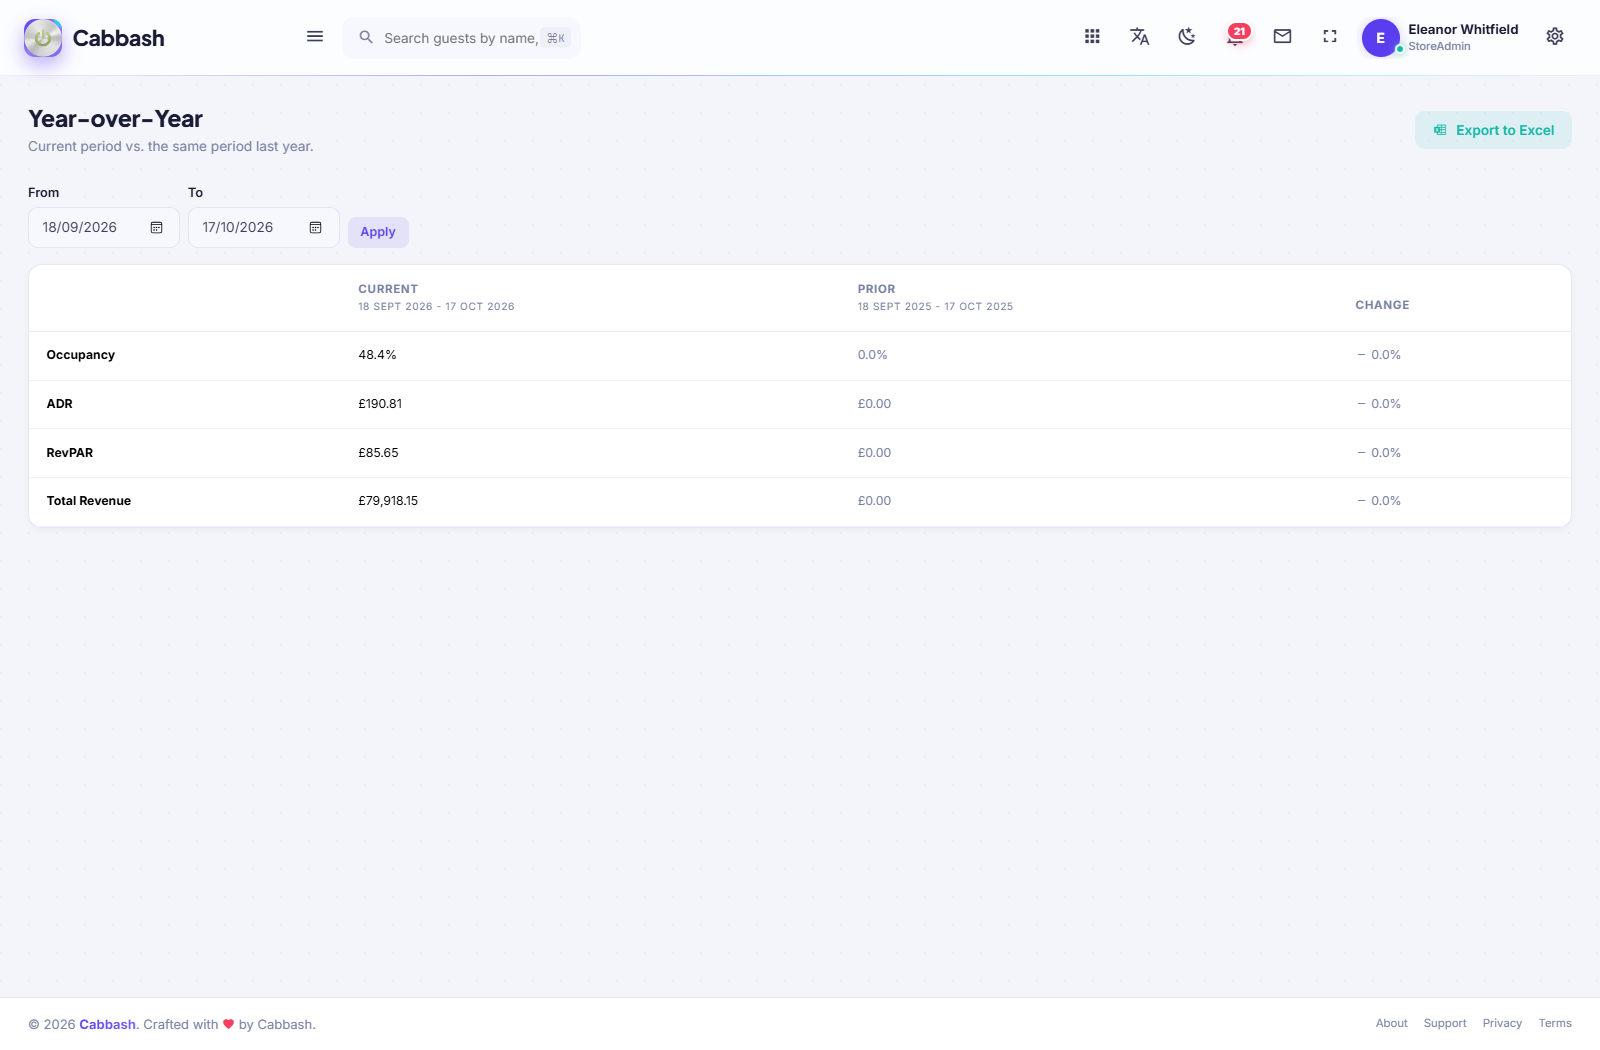Open the Terms footer link

coord(1555,1023)
